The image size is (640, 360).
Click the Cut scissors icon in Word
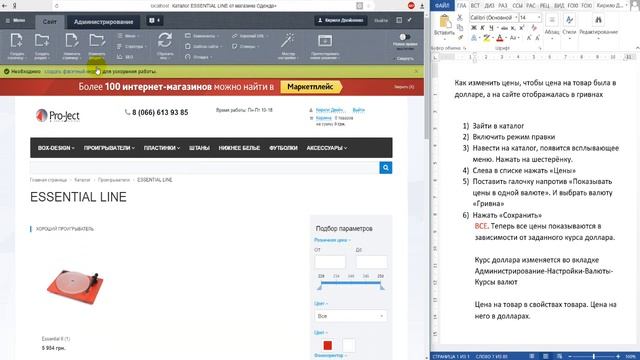click(460, 18)
